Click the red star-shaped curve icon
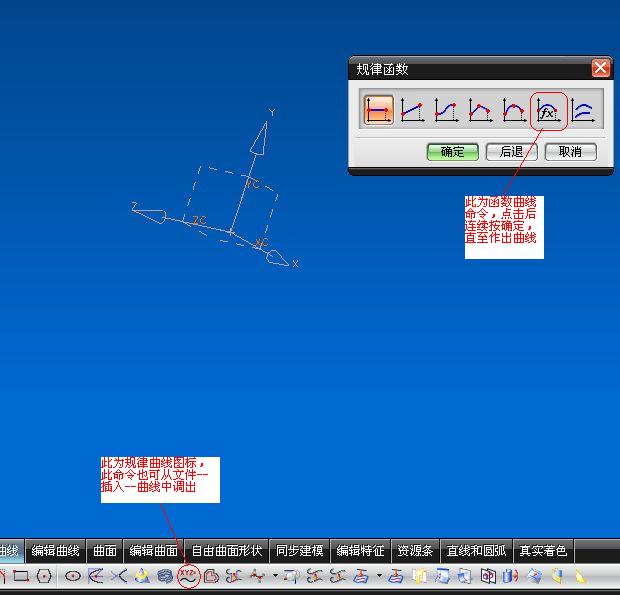This screenshot has height=595, width=620. (257, 576)
